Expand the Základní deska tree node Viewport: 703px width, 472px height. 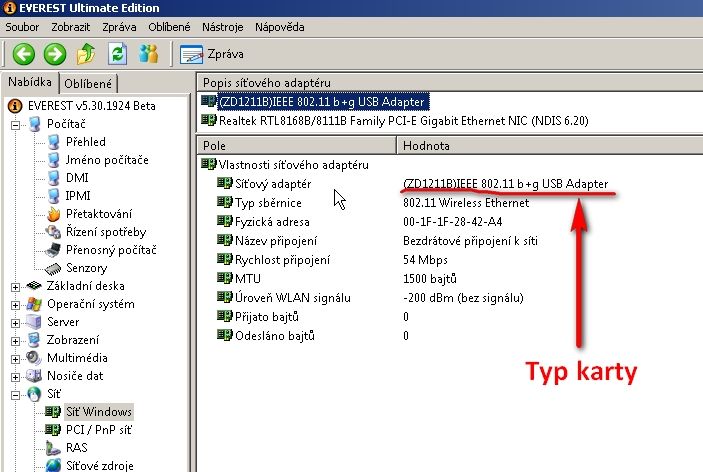click(15, 287)
